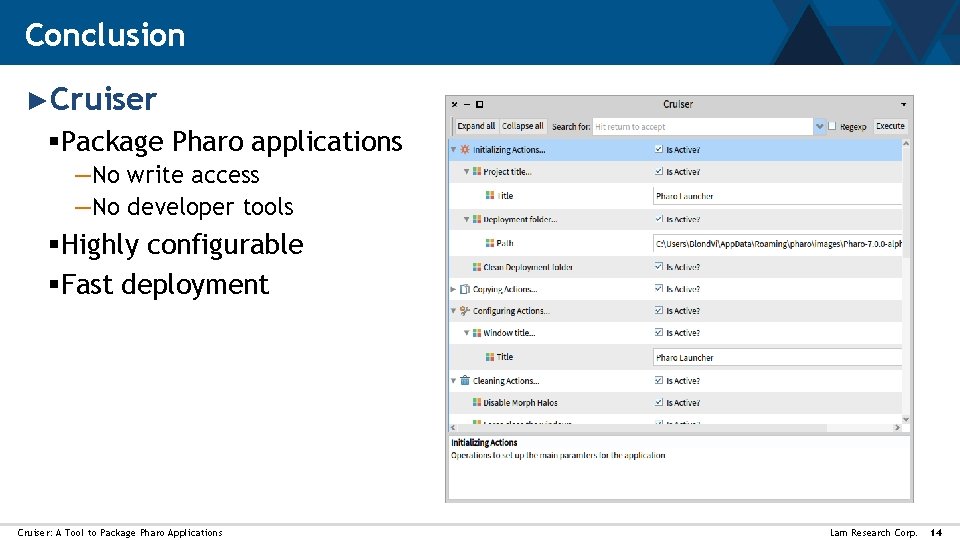Viewport: 960px width, 540px height.
Task: Click the Collapse all button
Action: tap(523, 126)
